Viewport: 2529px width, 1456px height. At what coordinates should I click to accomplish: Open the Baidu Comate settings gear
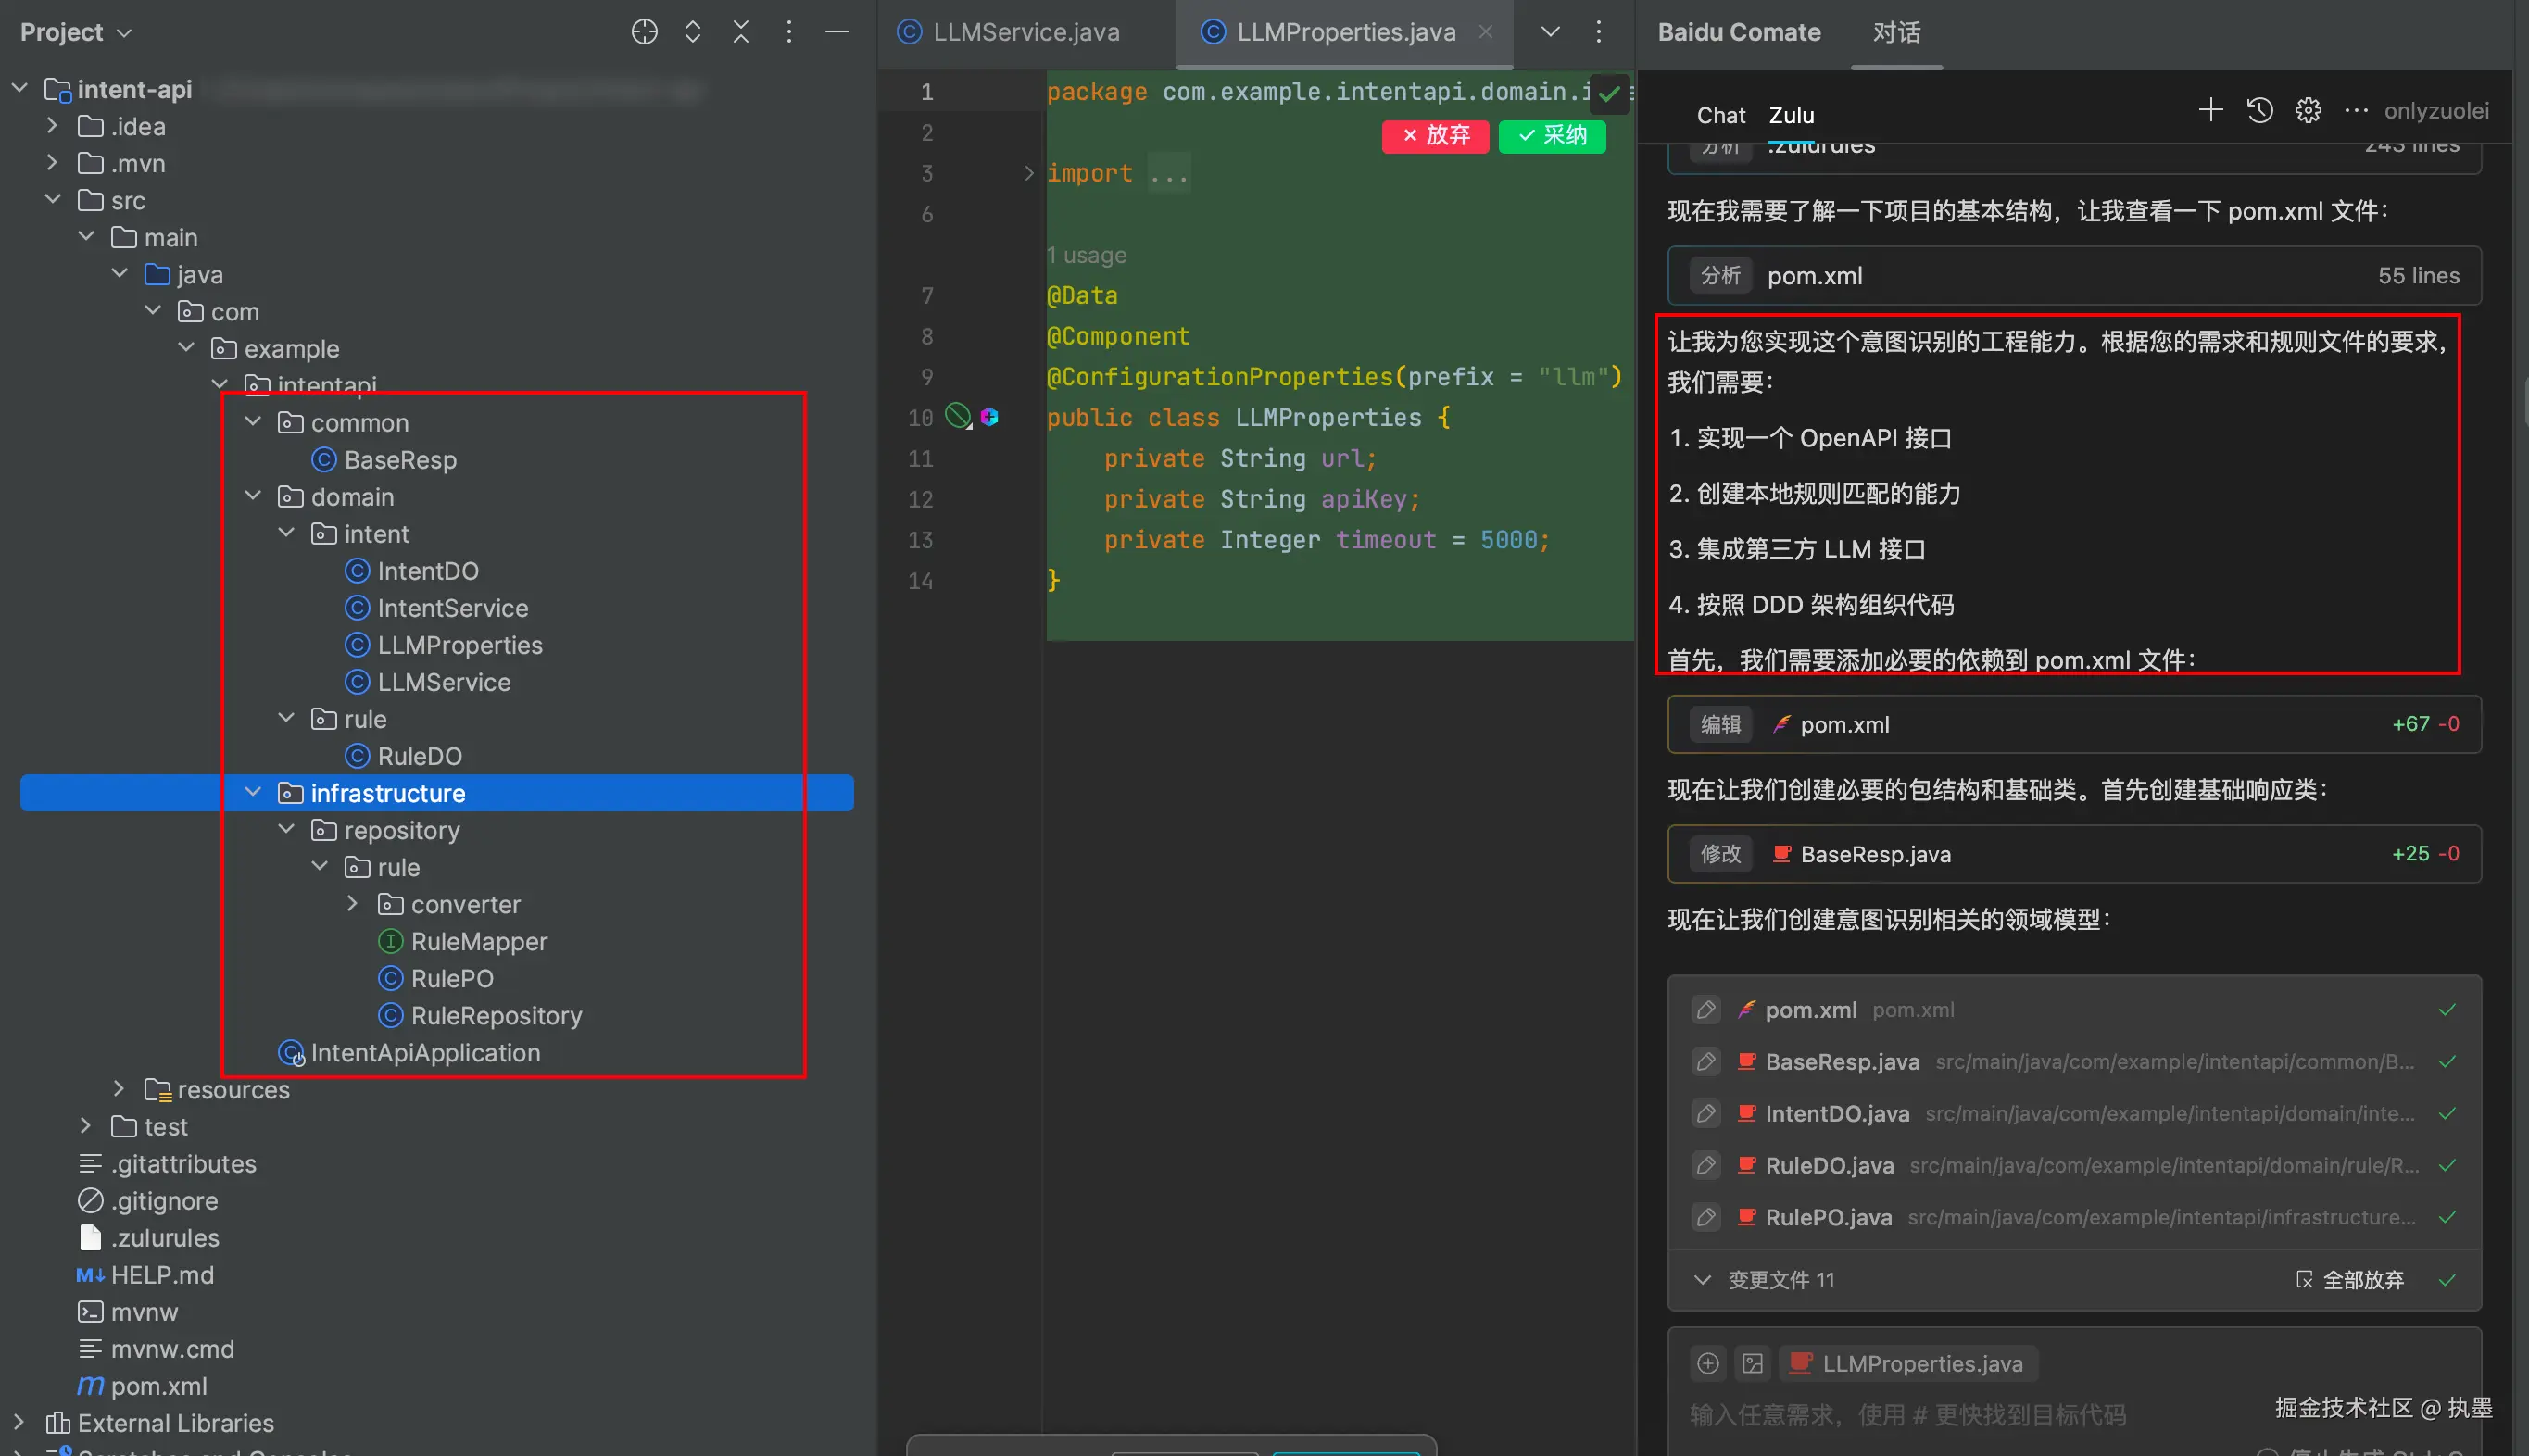tap(2307, 110)
